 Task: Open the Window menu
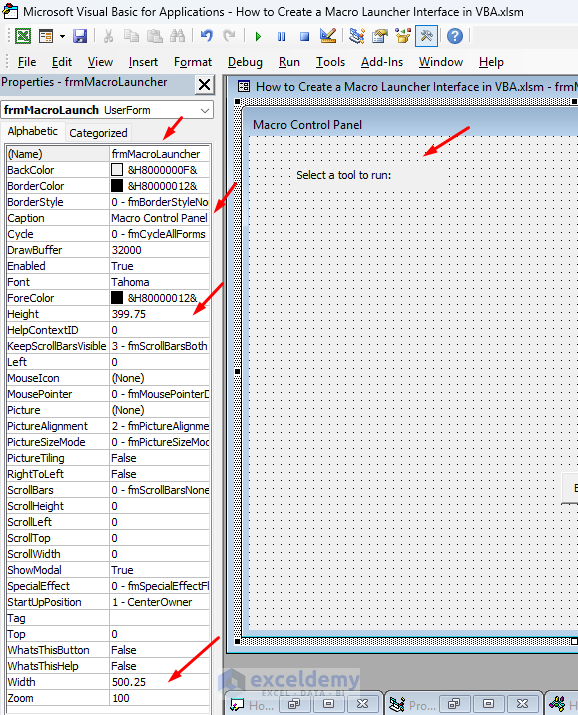[441, 62]
